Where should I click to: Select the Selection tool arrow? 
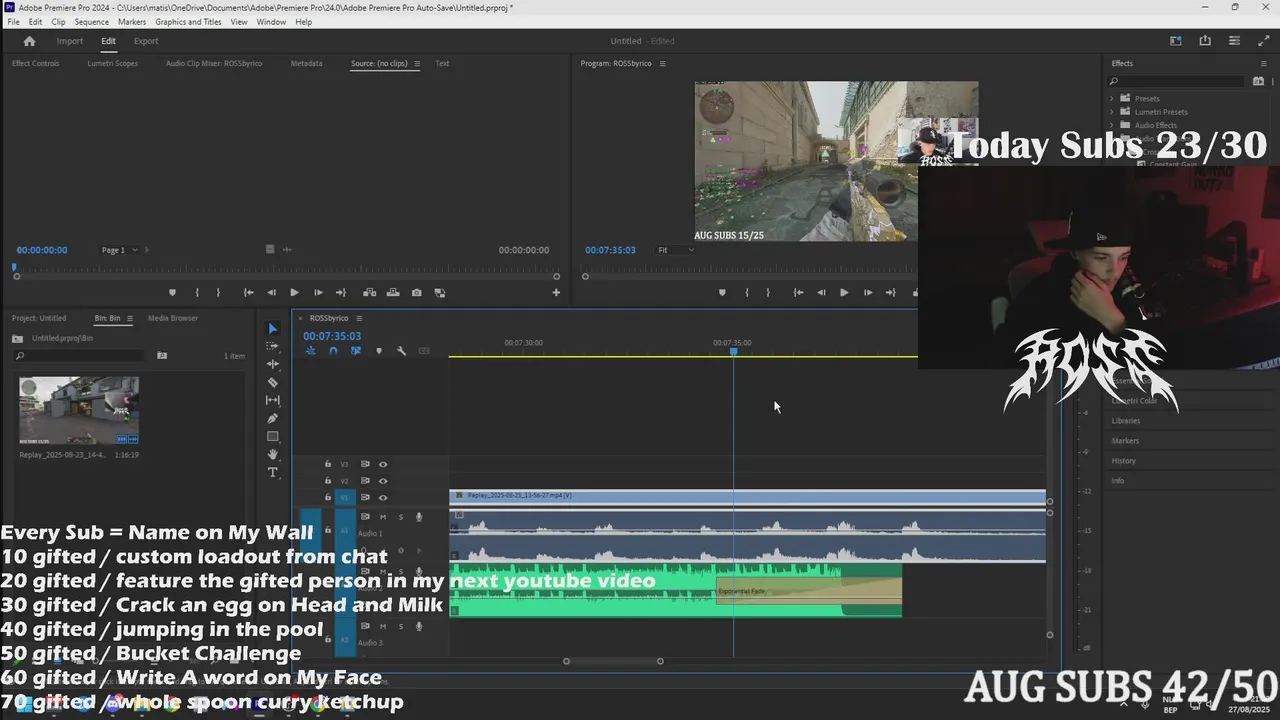pos(272,328)
